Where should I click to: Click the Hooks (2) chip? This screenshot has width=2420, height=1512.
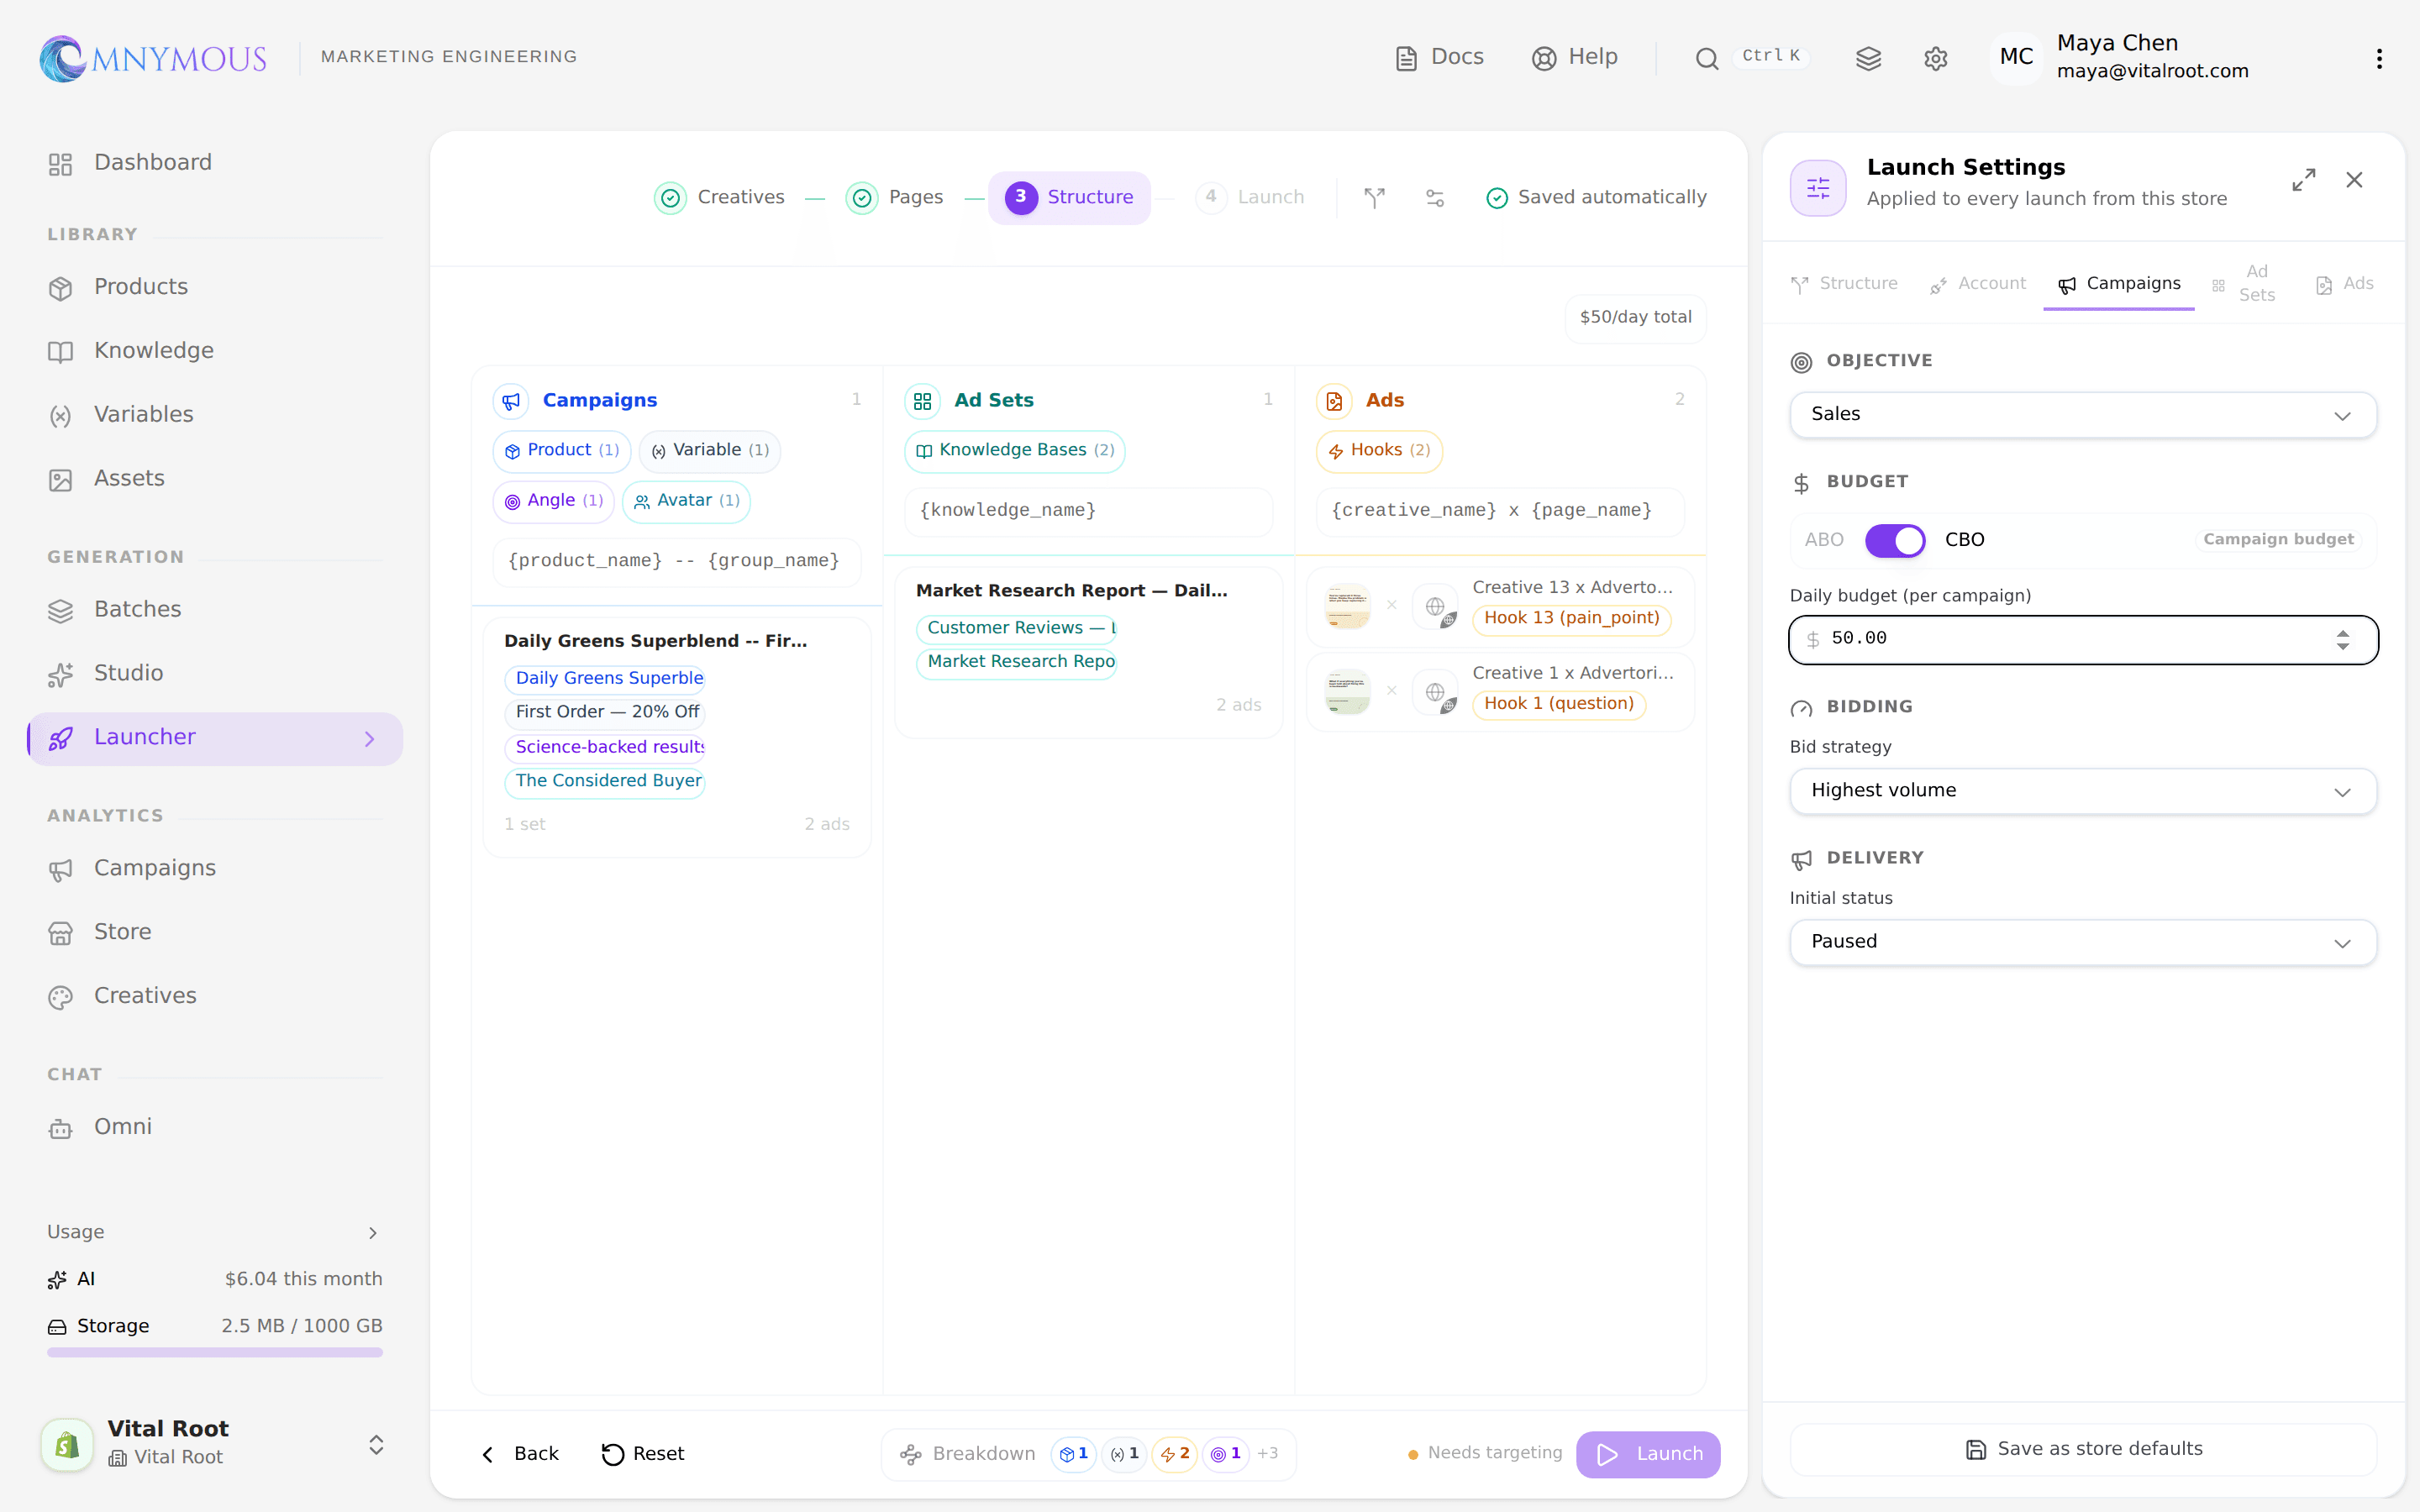click(x=1379, y=451)
